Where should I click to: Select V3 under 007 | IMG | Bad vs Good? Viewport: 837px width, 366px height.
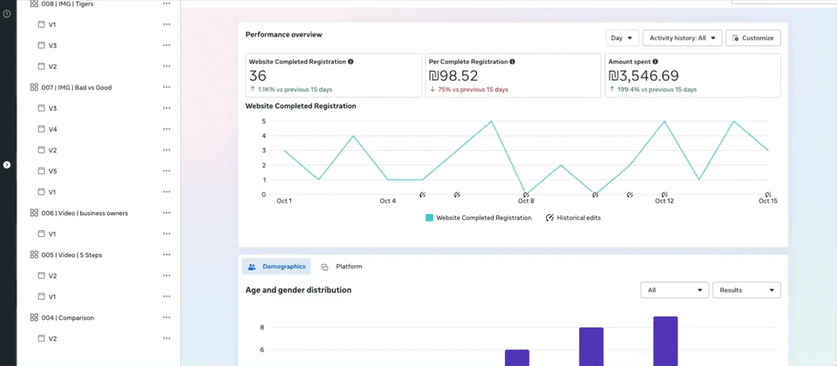(x=52, y=108)
